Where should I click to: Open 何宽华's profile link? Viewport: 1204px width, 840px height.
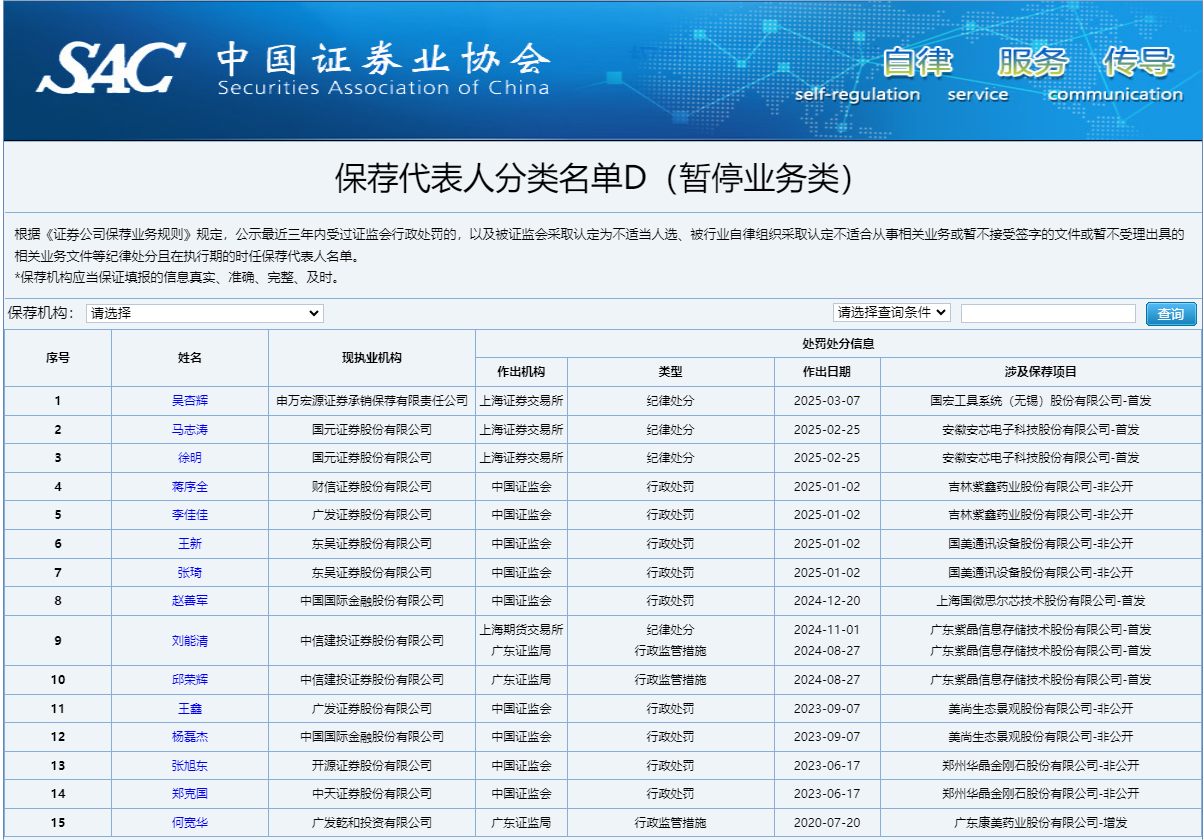190,823
